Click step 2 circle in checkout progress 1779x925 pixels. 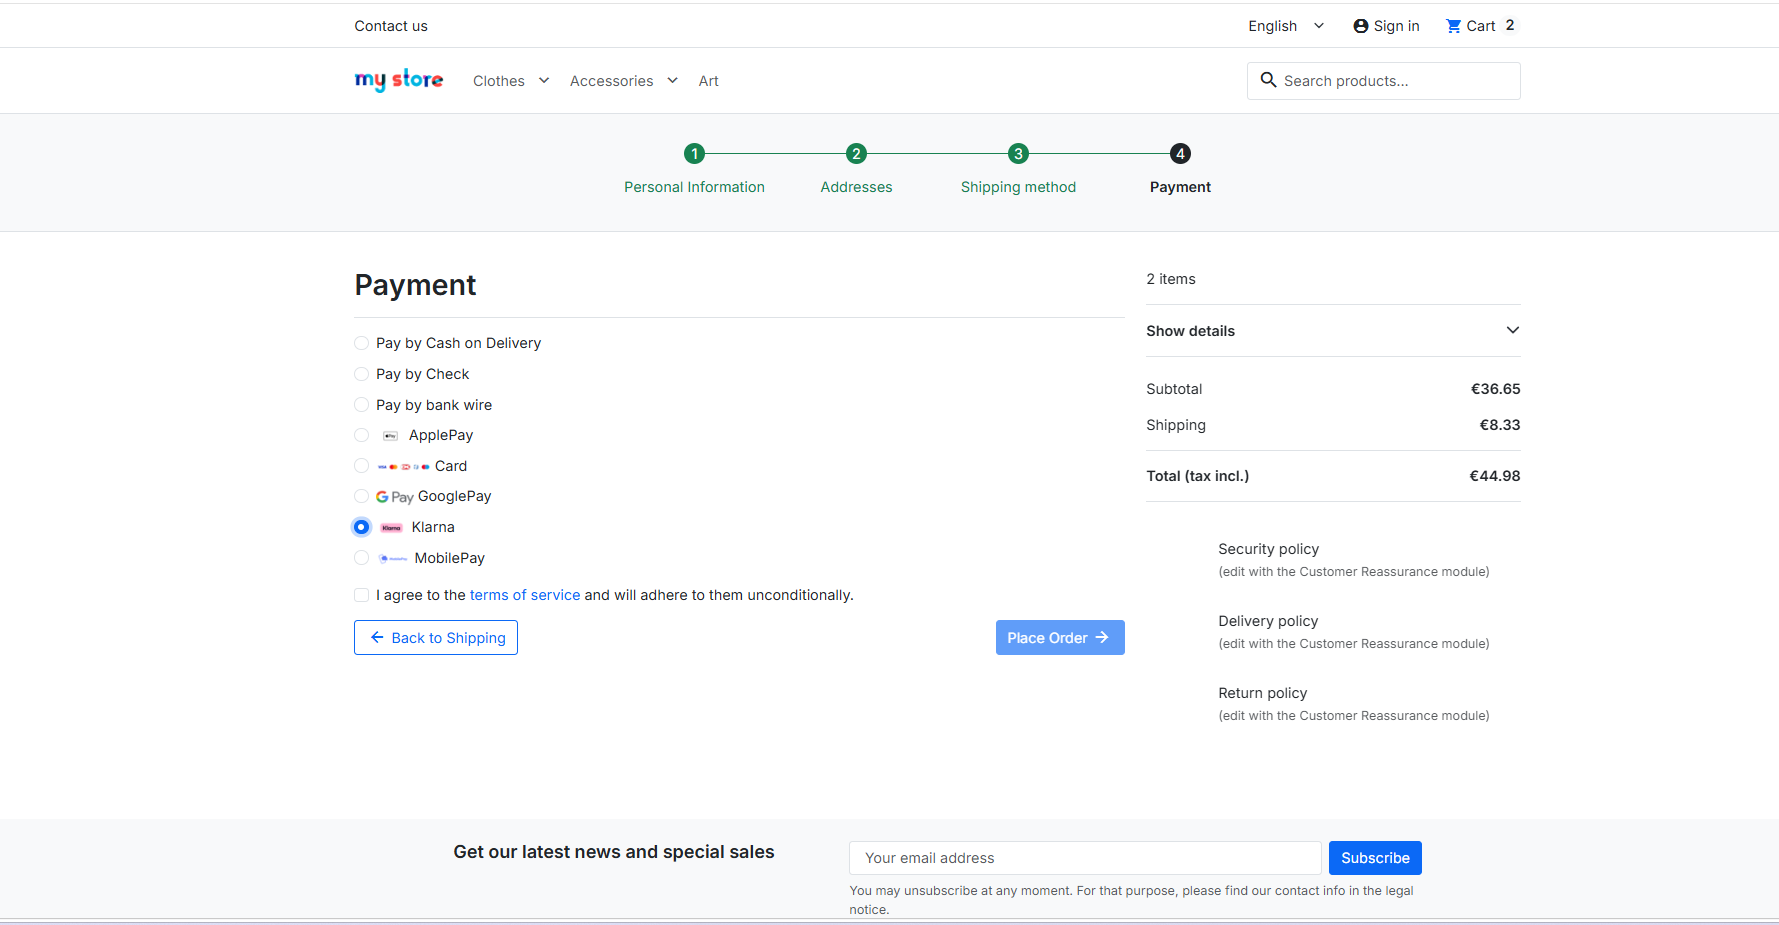click(856, 153)
